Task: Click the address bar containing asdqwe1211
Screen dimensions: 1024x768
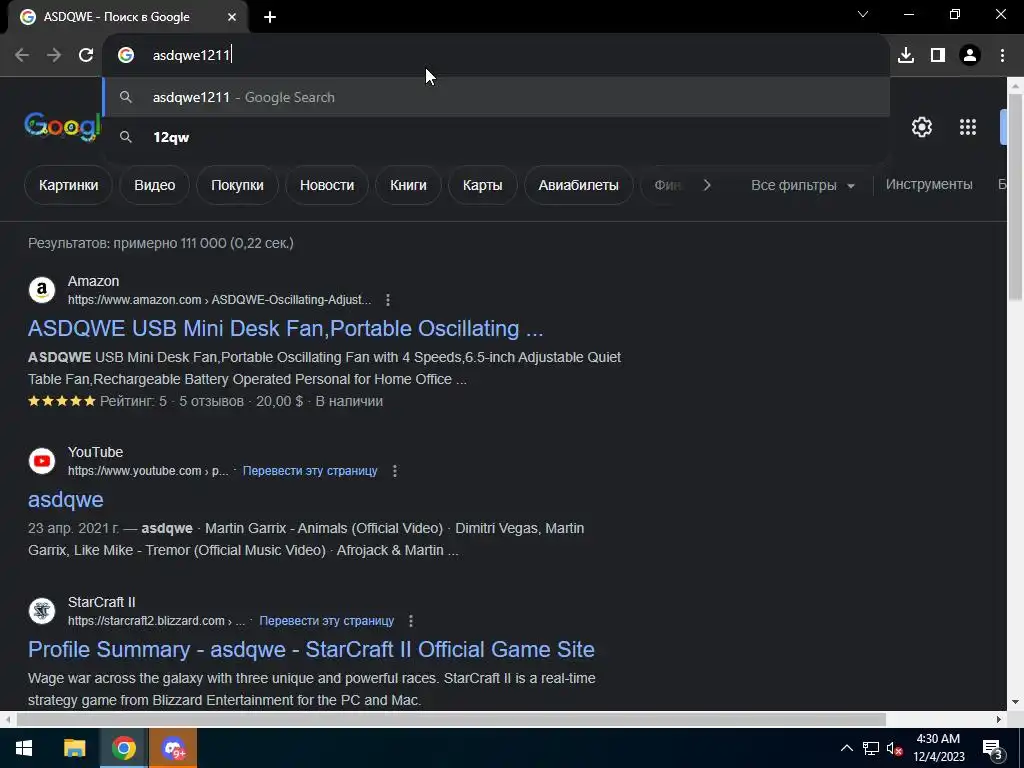Action: coord(496,55)
